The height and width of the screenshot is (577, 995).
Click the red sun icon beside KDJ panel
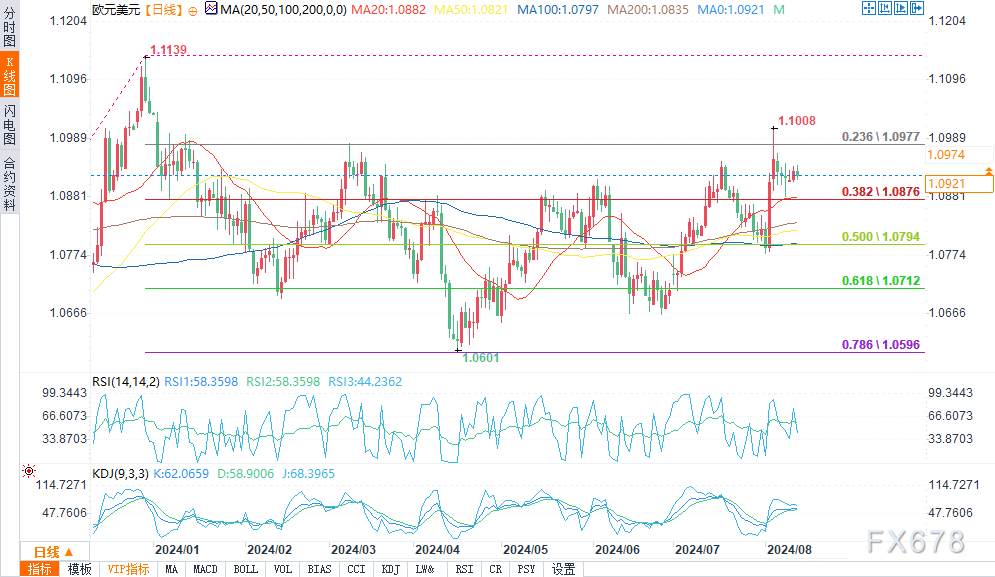point(28,470)
